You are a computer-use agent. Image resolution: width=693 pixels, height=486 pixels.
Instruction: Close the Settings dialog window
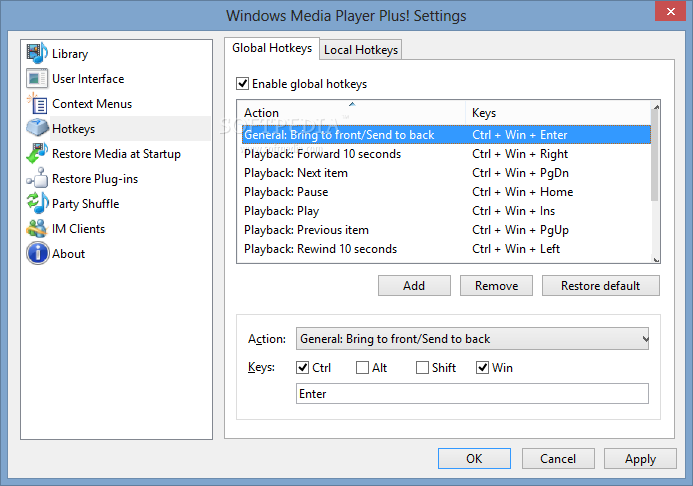[x=670, y=11]
